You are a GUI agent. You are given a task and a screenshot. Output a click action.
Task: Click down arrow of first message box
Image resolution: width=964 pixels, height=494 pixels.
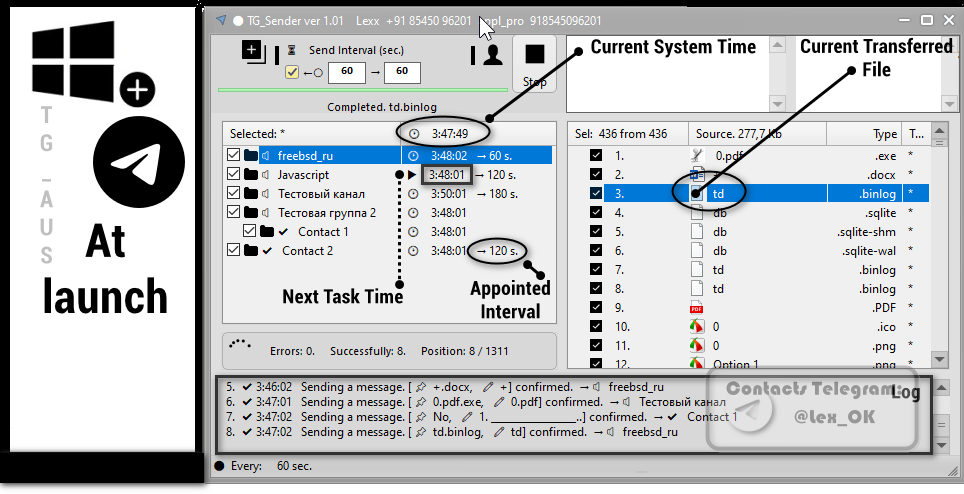click(778, 104)
